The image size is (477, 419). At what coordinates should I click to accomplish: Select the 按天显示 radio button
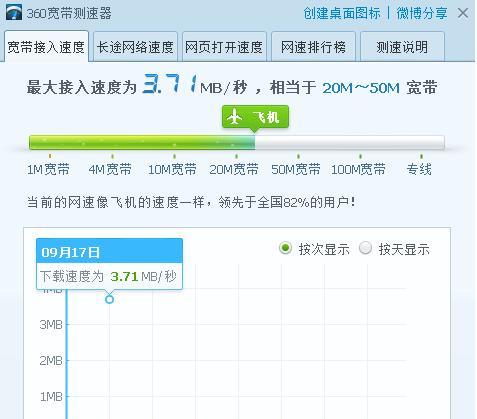tap(365, 248)
